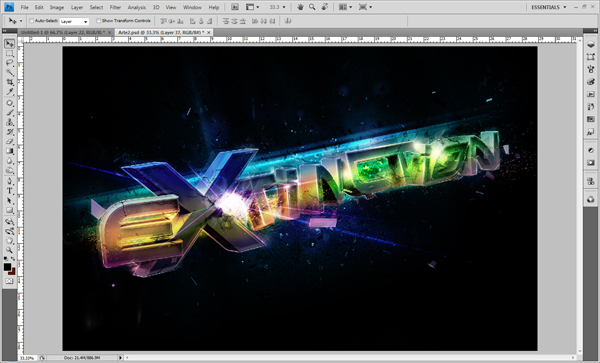Select the Horizontal Type tool
Image resolution: width=600 pixels, height=363 pixels.
tap(10, 191)
